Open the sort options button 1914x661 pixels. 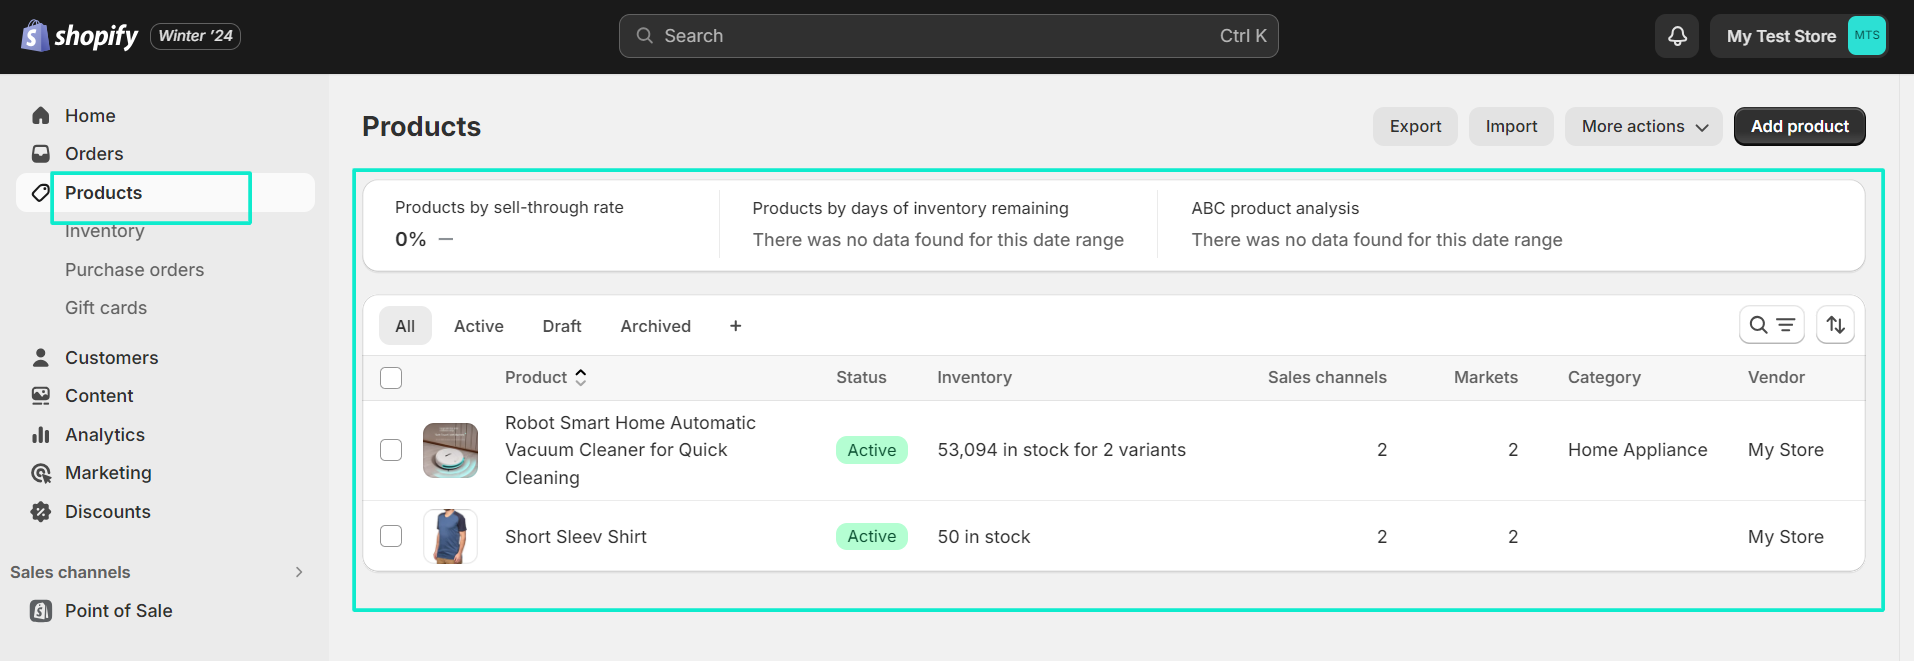(1835, 325)
